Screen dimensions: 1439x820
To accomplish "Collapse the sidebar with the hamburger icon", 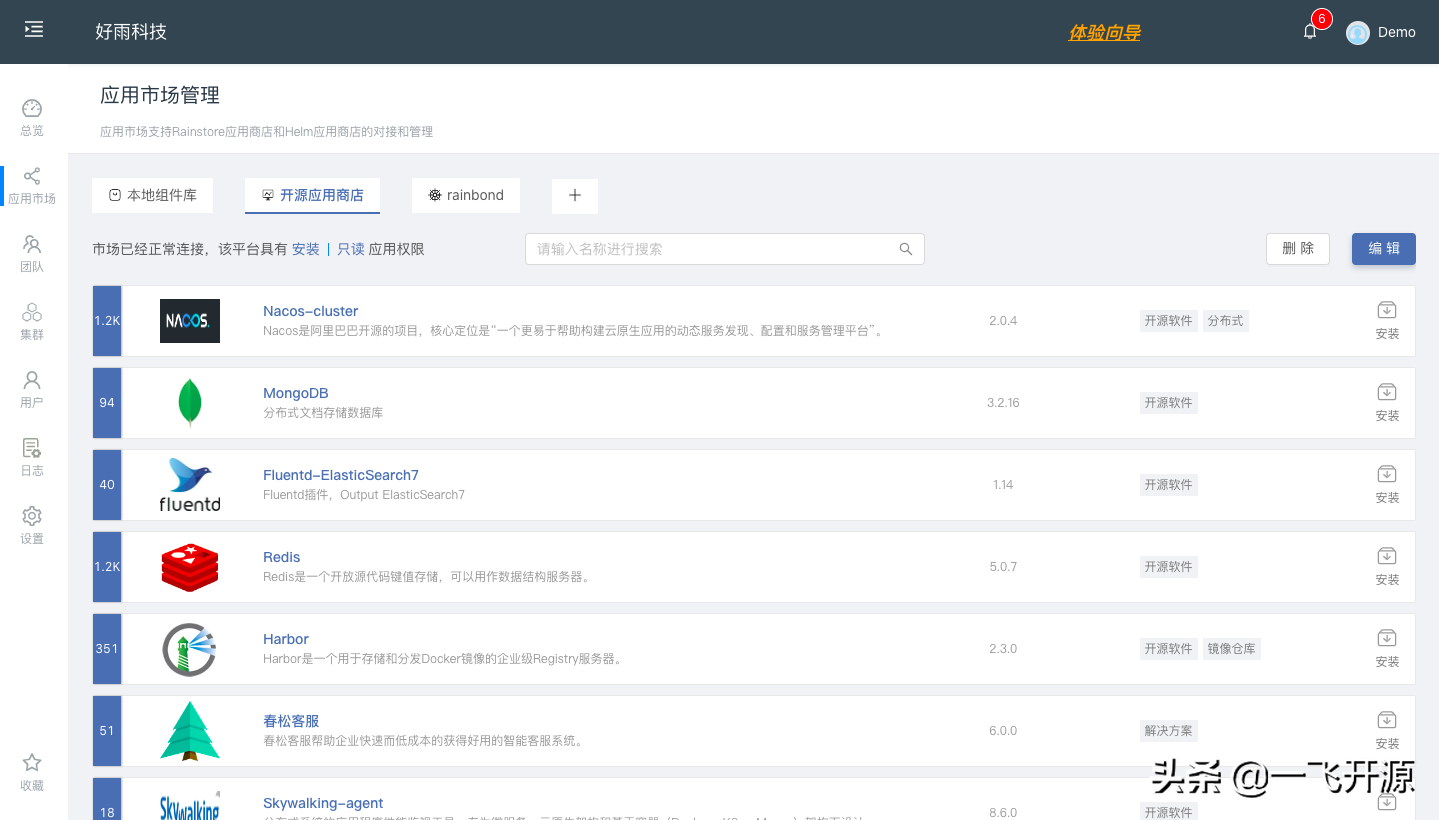I will point(33,30).
